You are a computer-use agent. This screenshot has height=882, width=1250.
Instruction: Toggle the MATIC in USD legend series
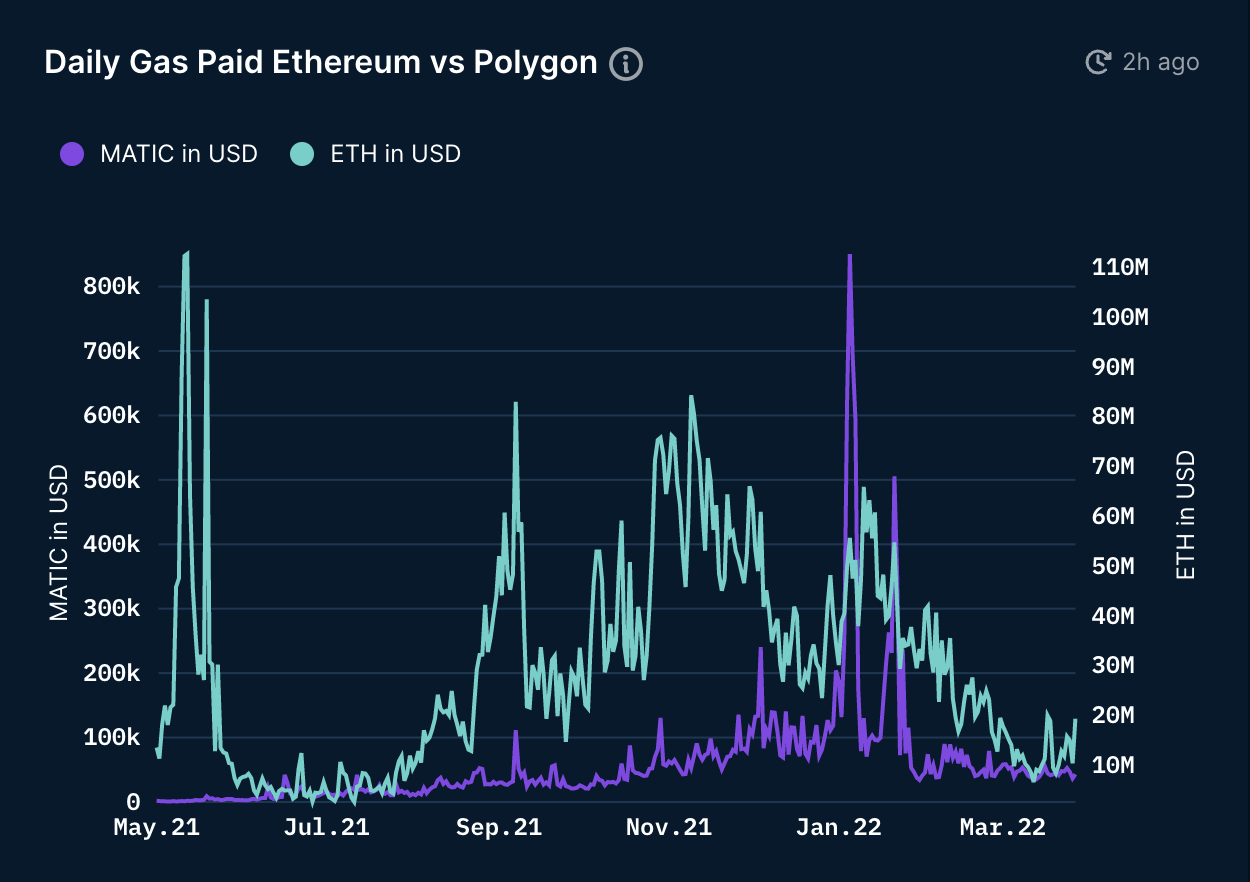(159, 154)
